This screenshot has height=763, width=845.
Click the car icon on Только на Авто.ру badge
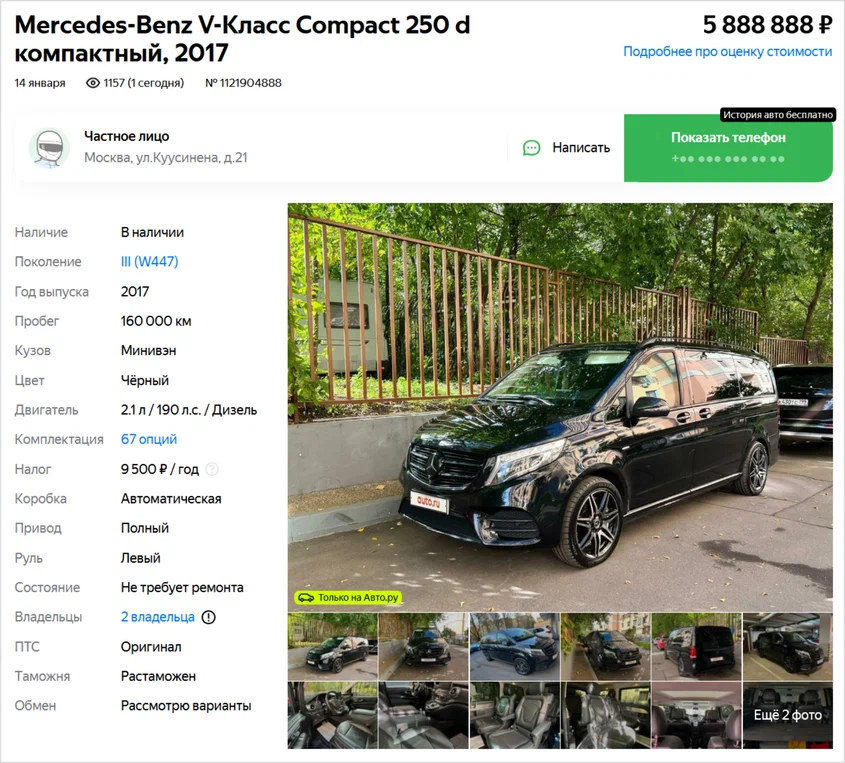[x=306, y=598]
